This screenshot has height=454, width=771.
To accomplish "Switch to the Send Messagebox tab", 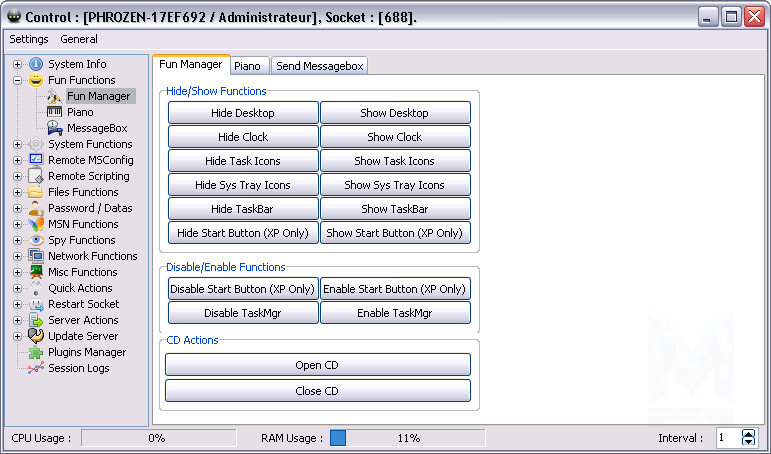I will coord(320,66).
